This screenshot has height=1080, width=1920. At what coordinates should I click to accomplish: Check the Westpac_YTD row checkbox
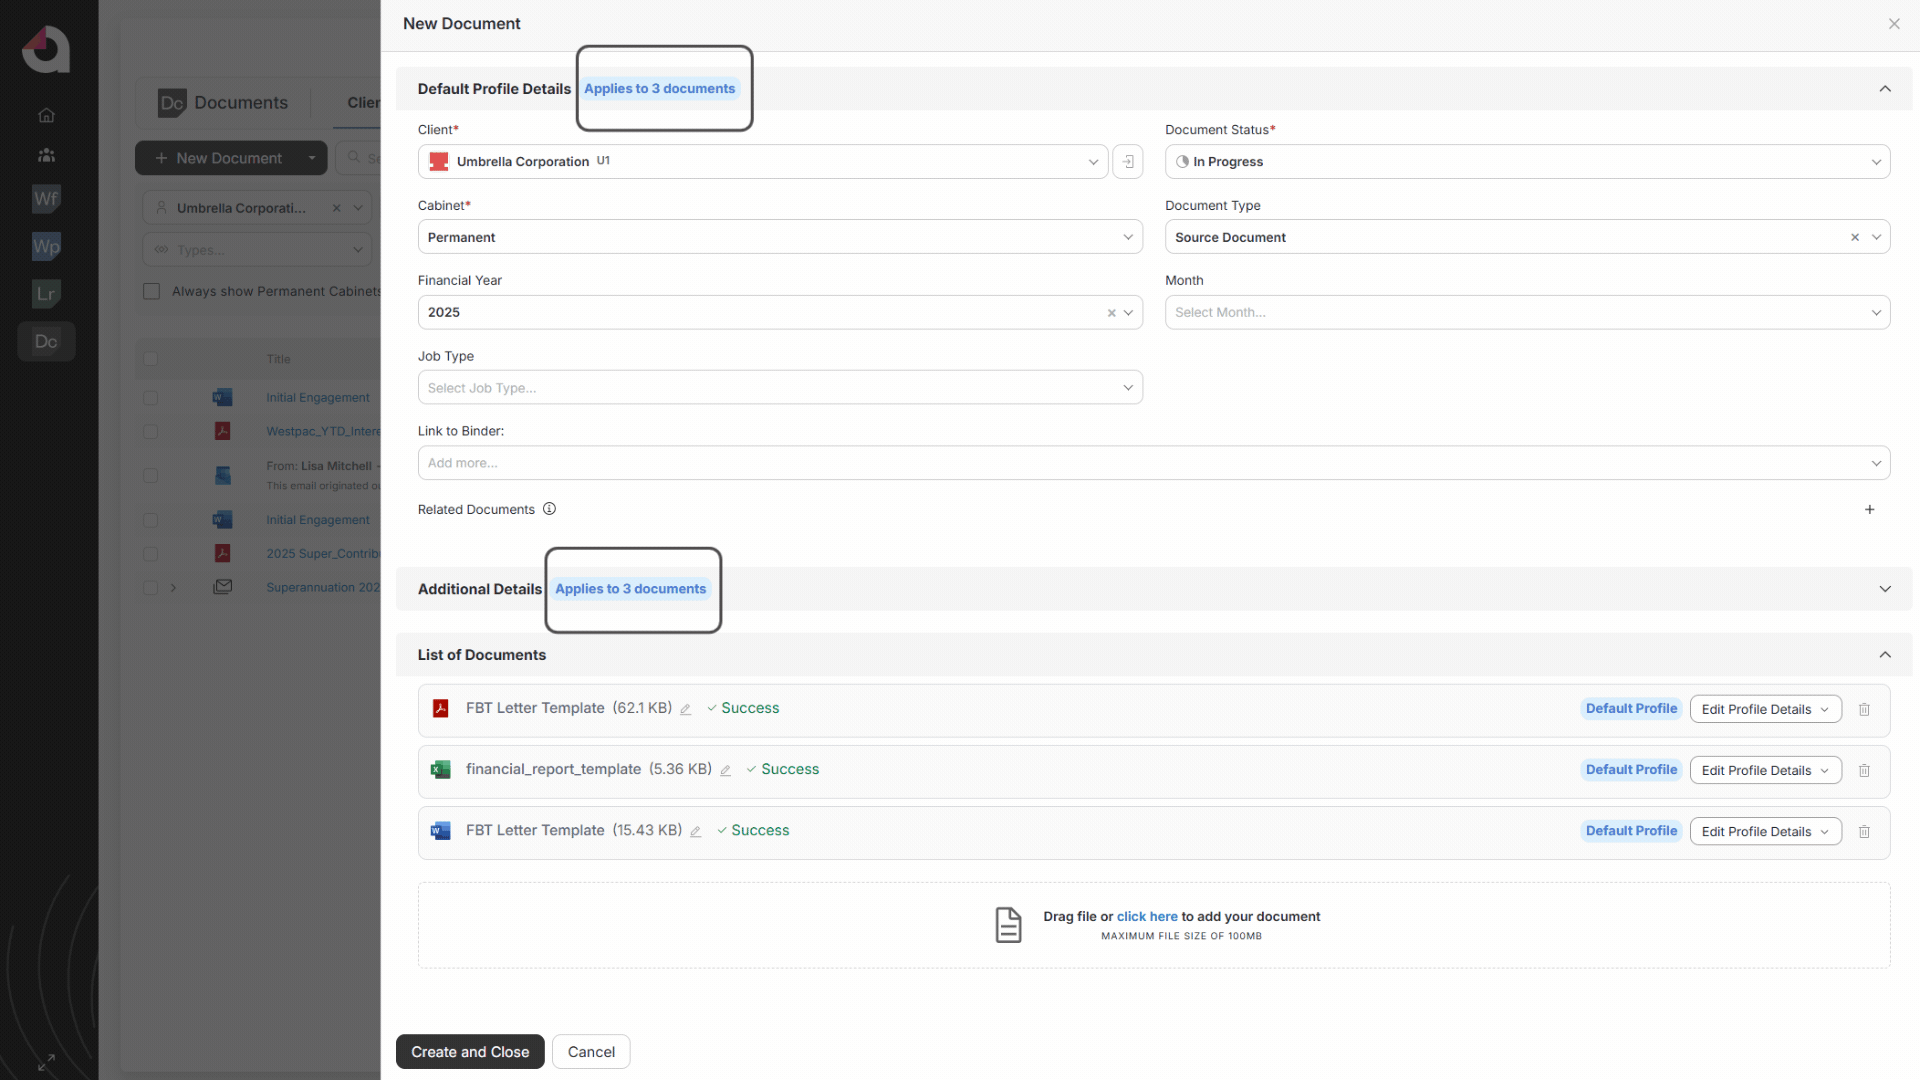(150, 431)
